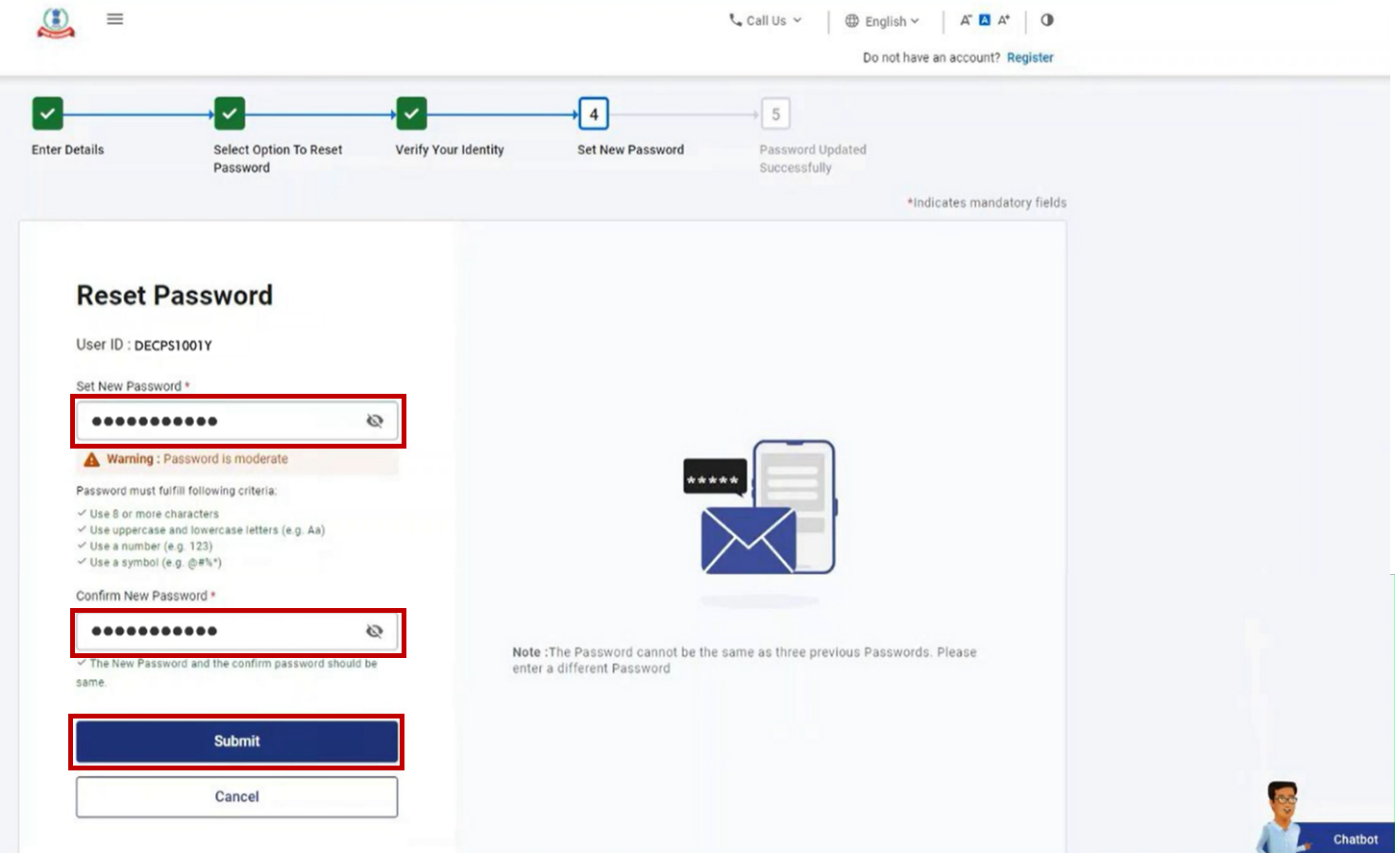Screen dimensions: 1395x853
Task: Reveal the Confirm New Password entry
Action: (375, 632)
